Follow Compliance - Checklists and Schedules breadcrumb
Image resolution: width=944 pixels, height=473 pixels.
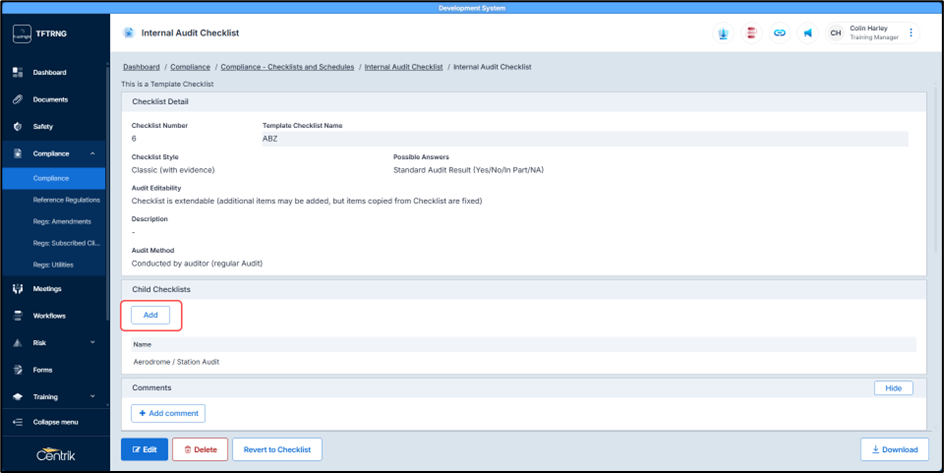tap(287, 67)
